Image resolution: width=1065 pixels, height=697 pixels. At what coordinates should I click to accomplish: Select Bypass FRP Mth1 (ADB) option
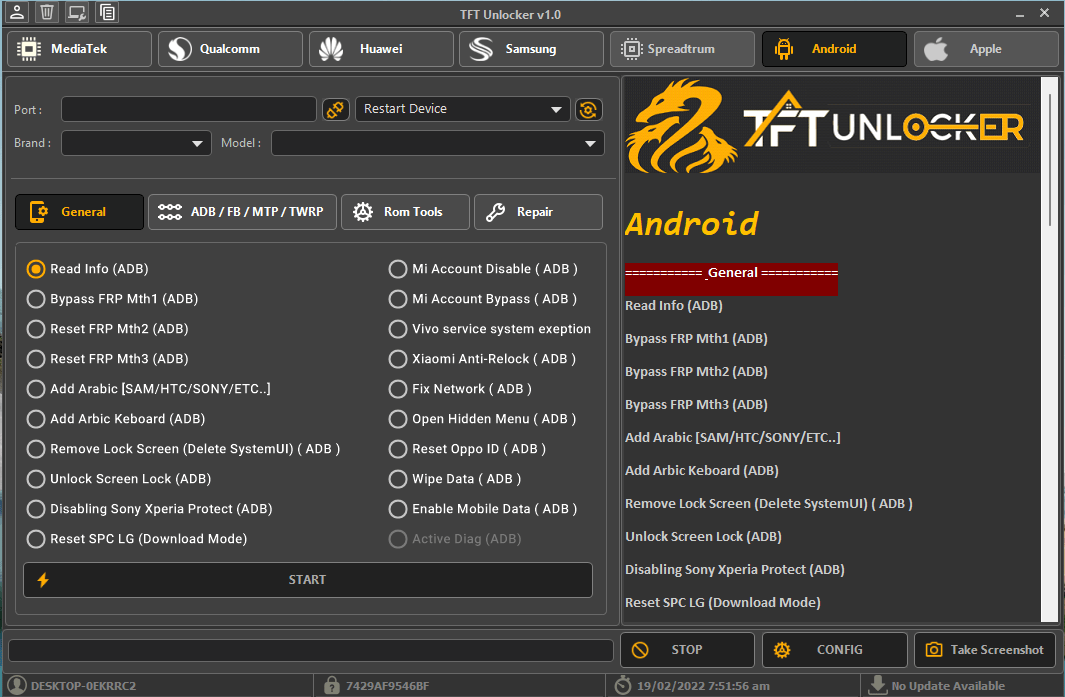pos(36,299)
